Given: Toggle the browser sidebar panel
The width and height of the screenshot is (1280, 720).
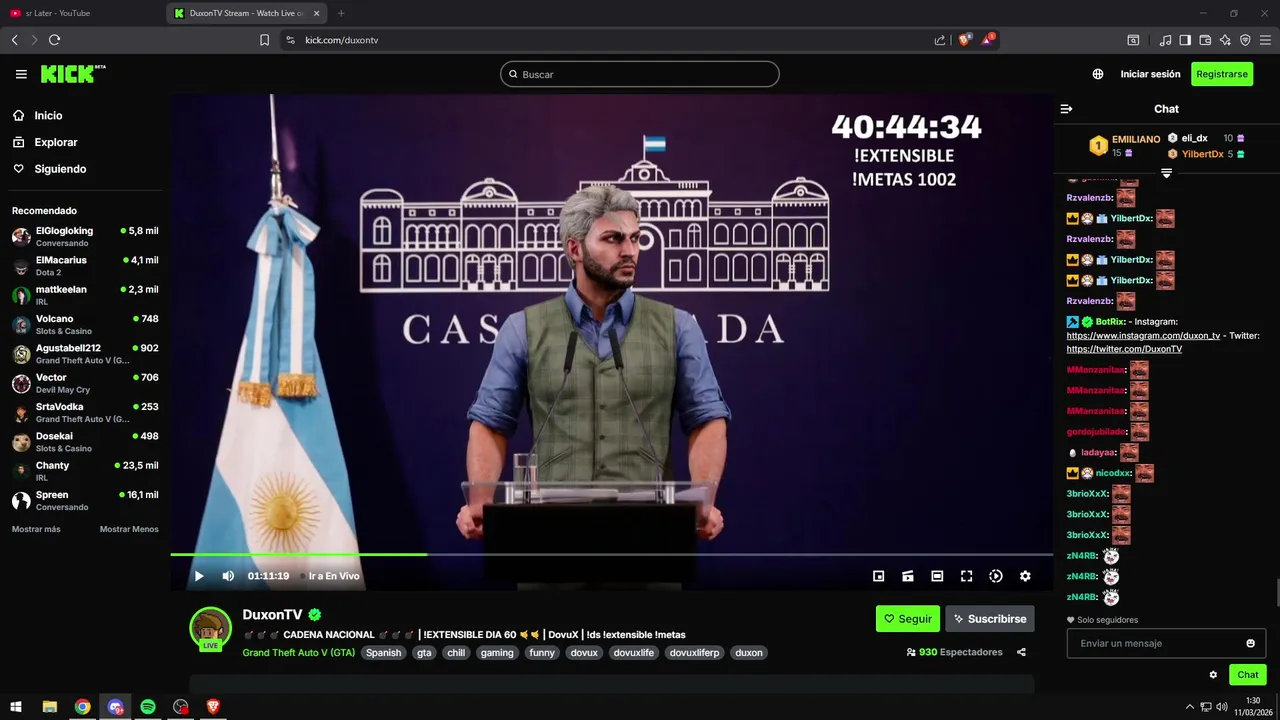Looking at the screenshot, I should (1185, 40).
